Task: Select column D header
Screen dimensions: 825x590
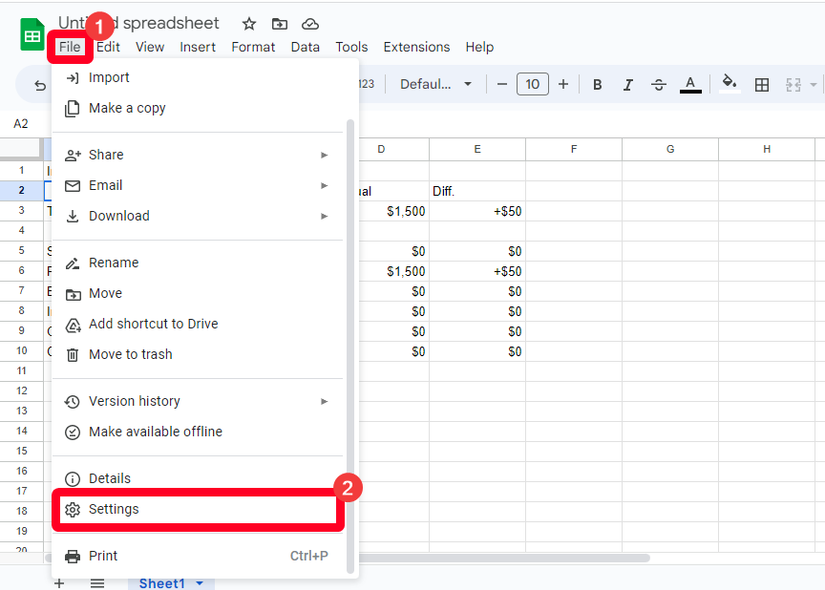Action: pos(394,149)
